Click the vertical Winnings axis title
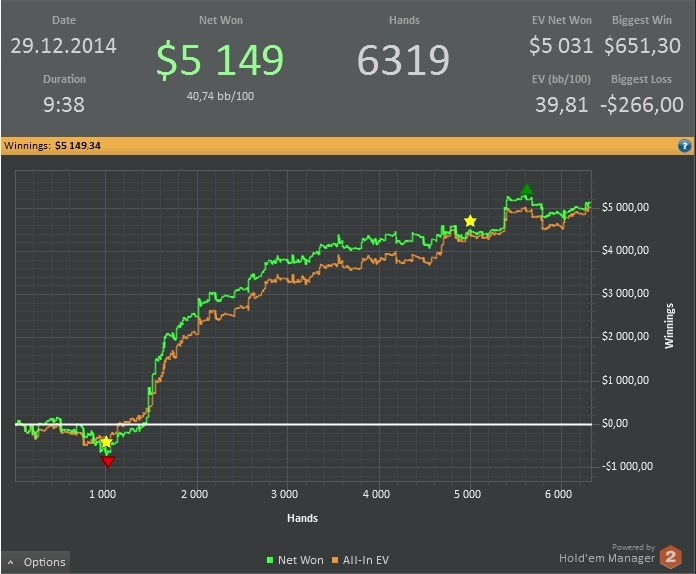696x574 pixels. pos(669,326)
